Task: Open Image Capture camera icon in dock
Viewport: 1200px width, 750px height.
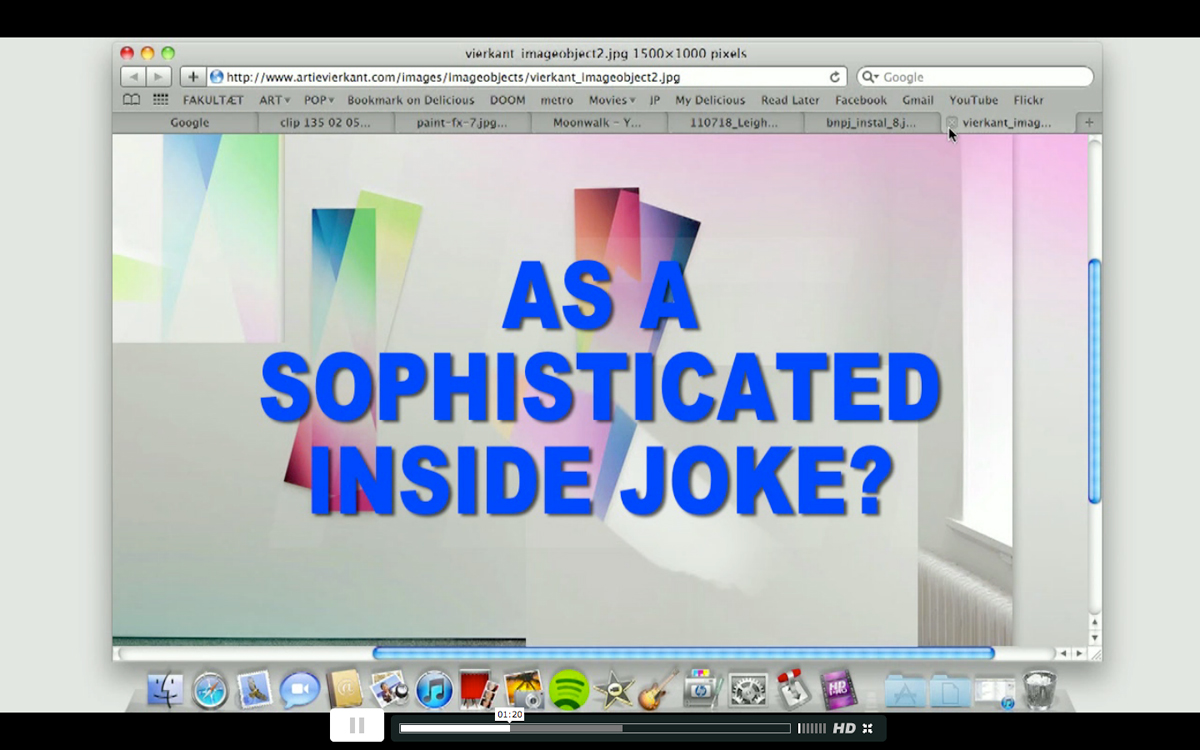Action: (x=524, y=690)
